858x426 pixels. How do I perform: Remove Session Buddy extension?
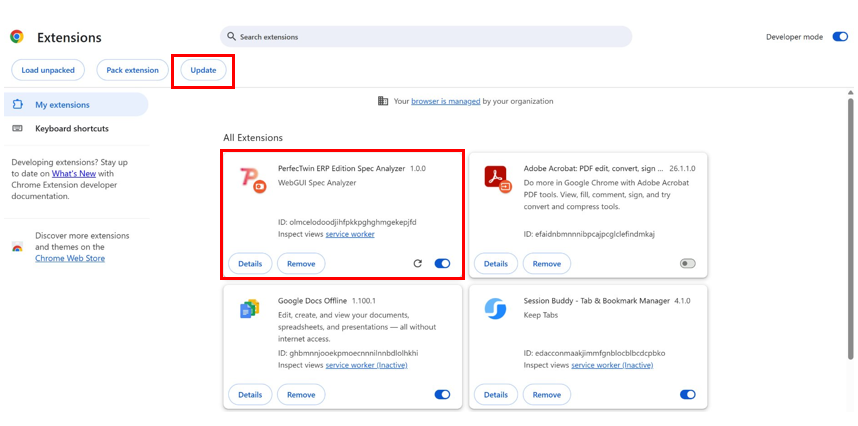pos(547,394)
